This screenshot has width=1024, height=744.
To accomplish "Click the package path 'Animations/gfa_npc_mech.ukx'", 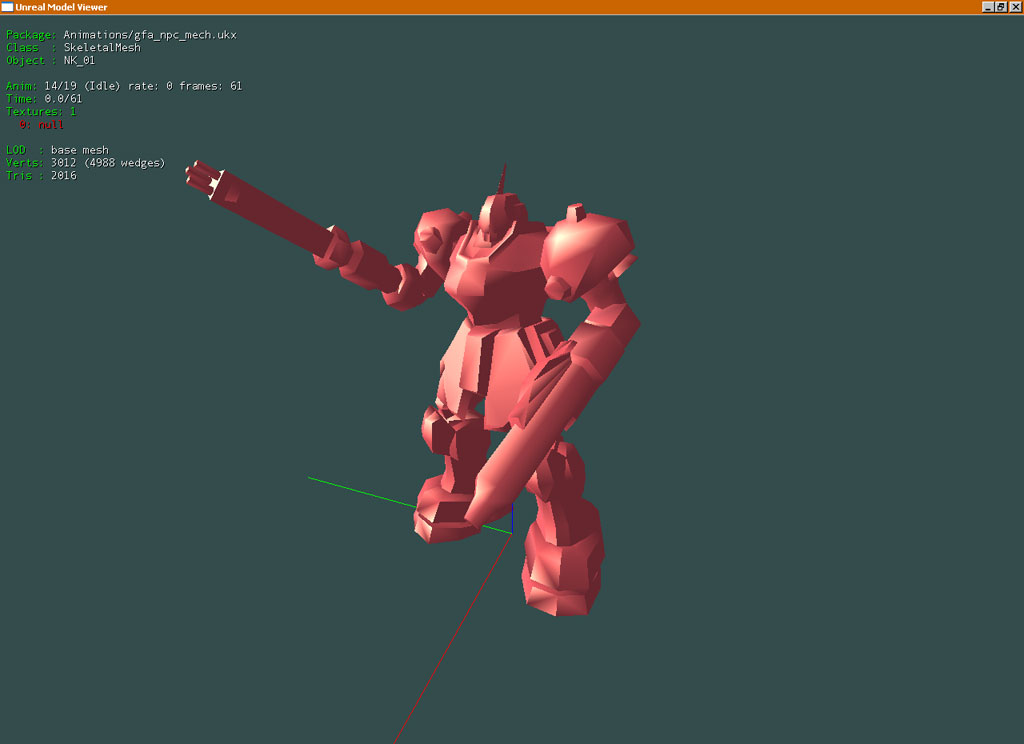I will [x=150, y=35].
